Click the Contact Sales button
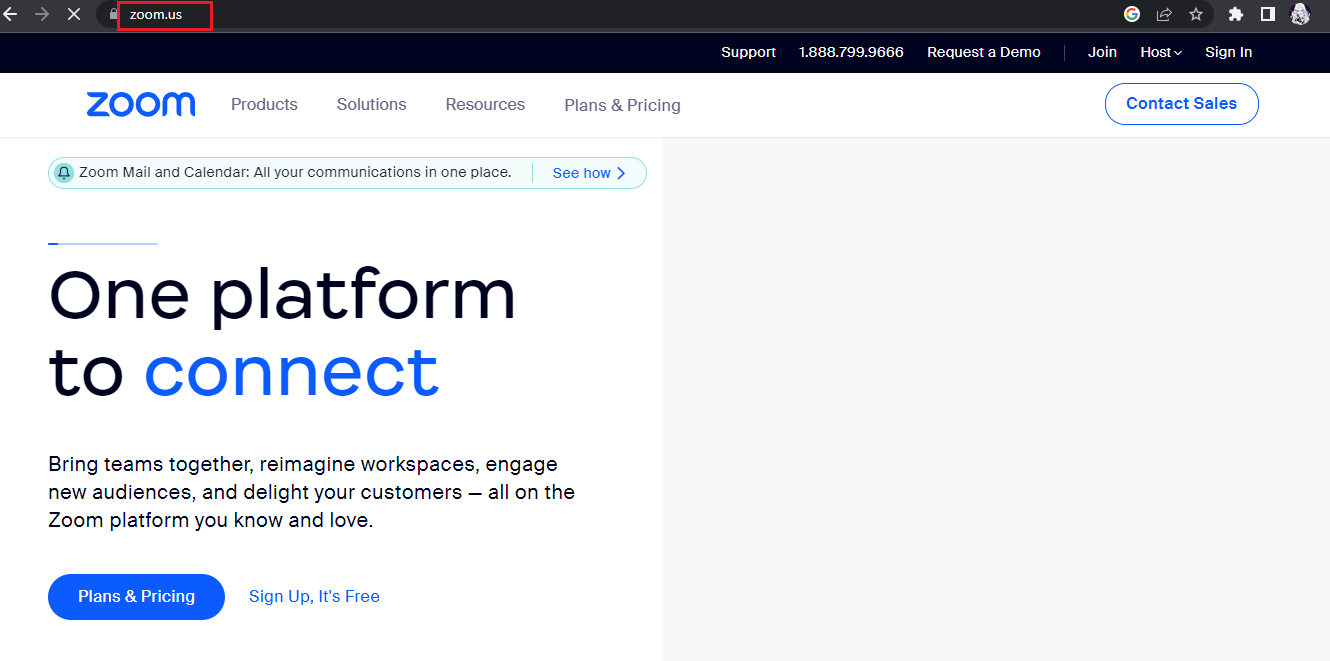Image resolution: width=1330 pixels, height=661 pixels. (x=1181, y=104)
